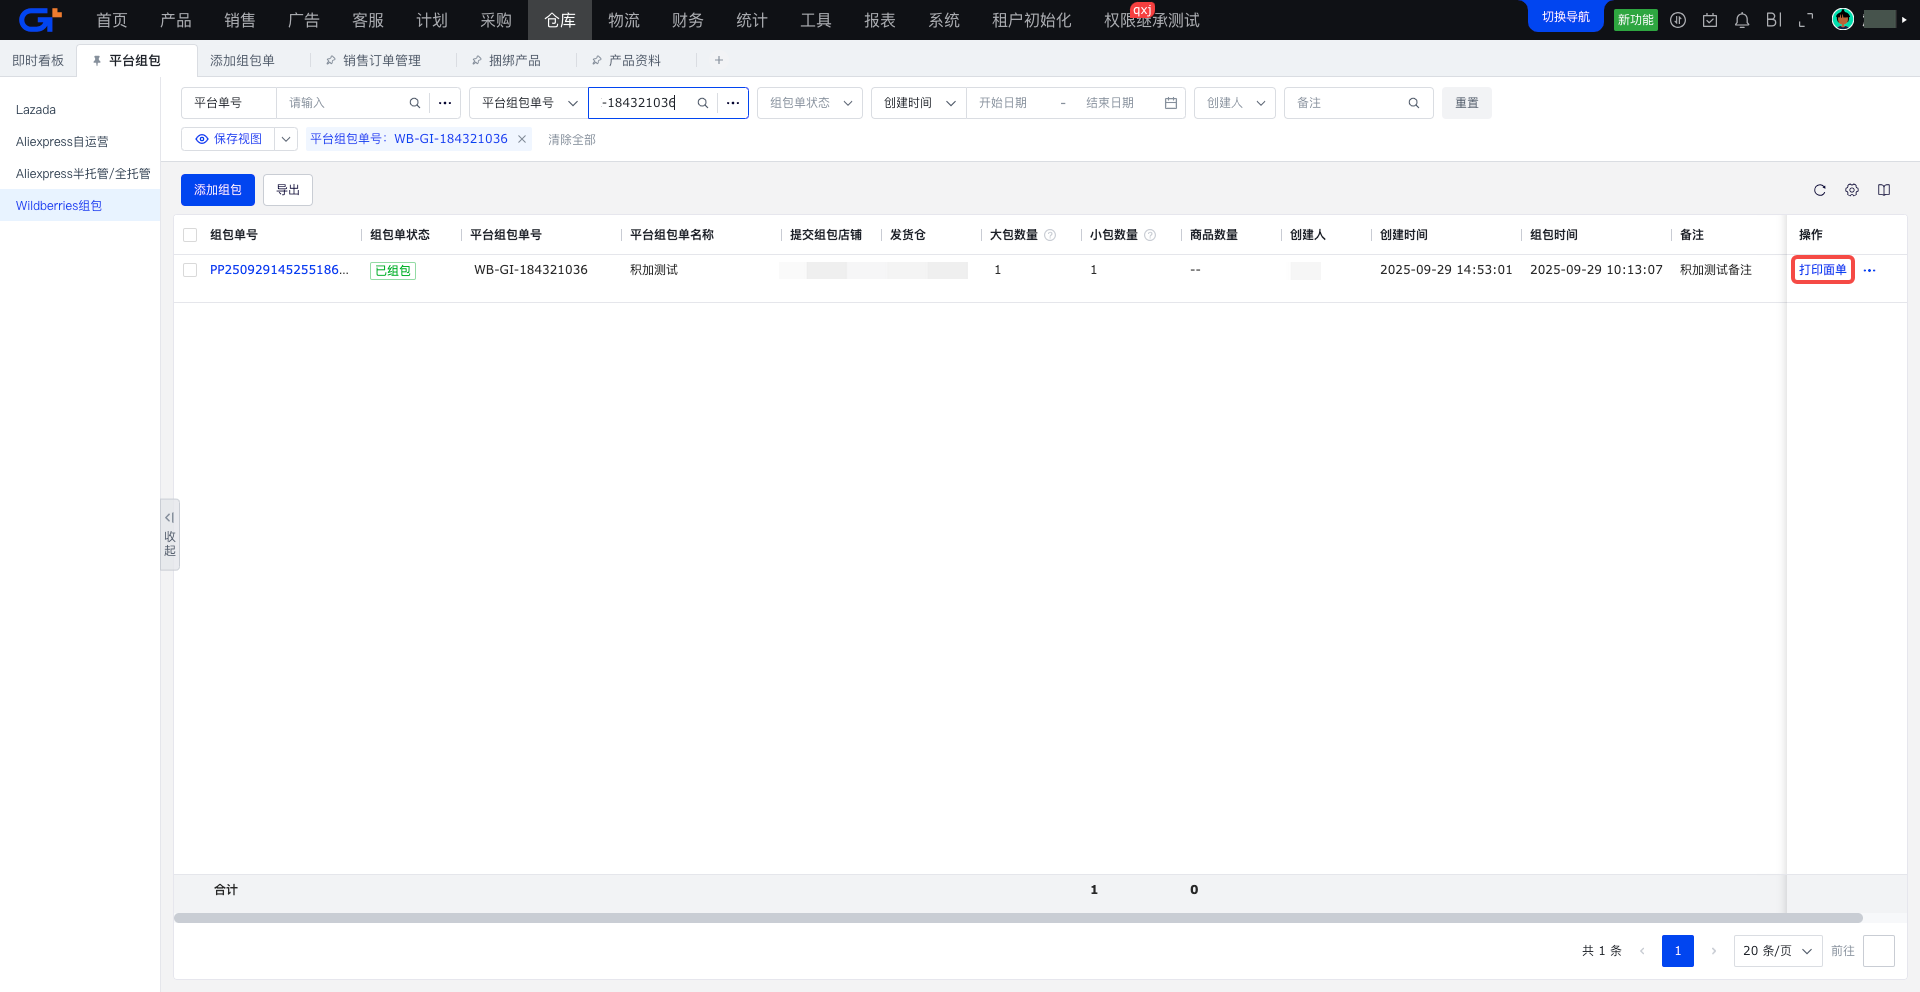The height and width of the screenshot is (992, 1920).
Task: Click search icon in 平台单号 field
Action: tap(415, 103)
